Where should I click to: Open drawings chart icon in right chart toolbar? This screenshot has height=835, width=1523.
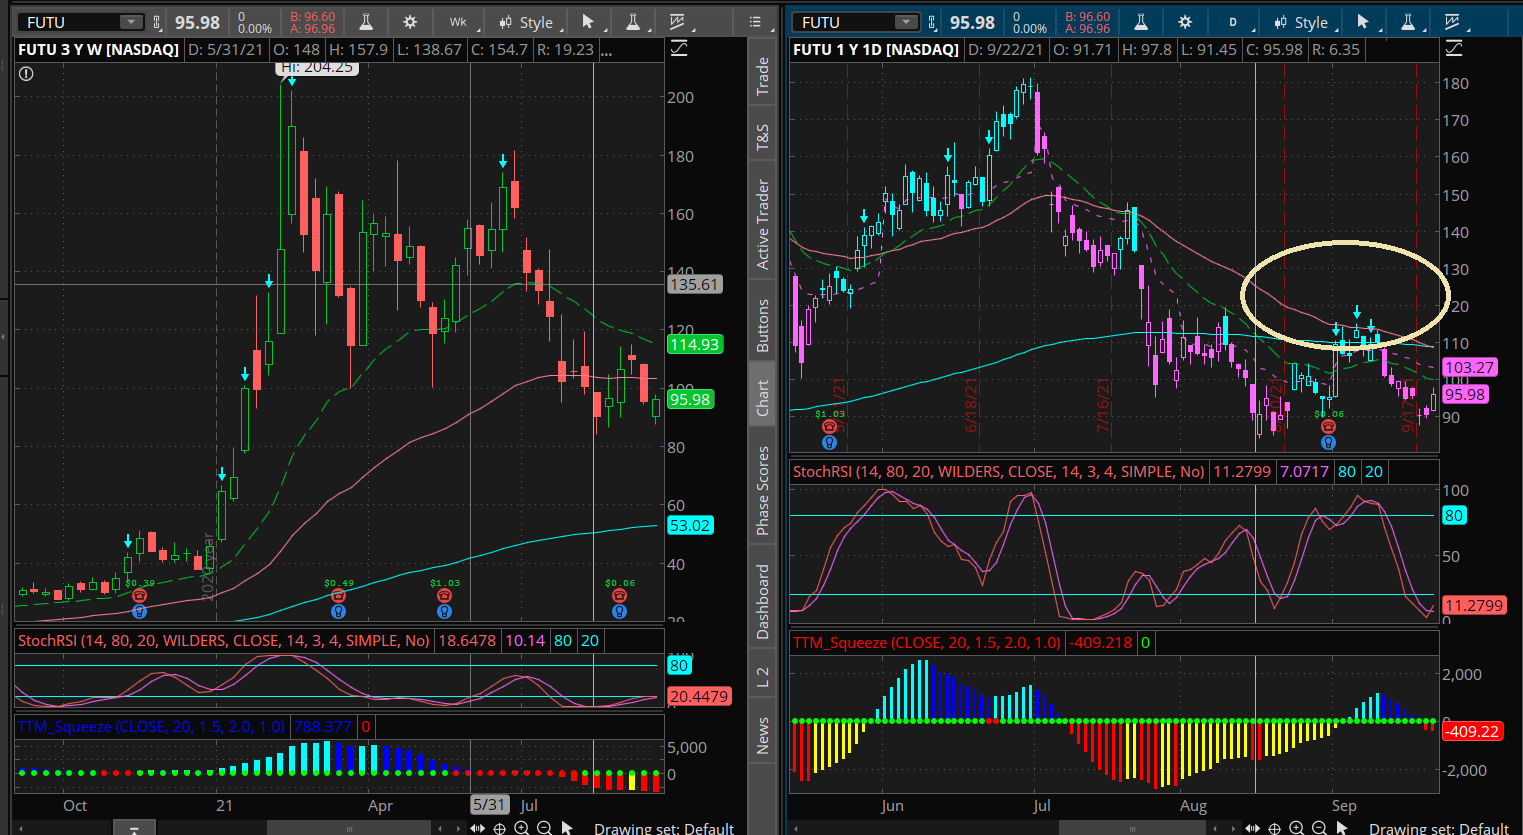click(x=1452, y=22)
